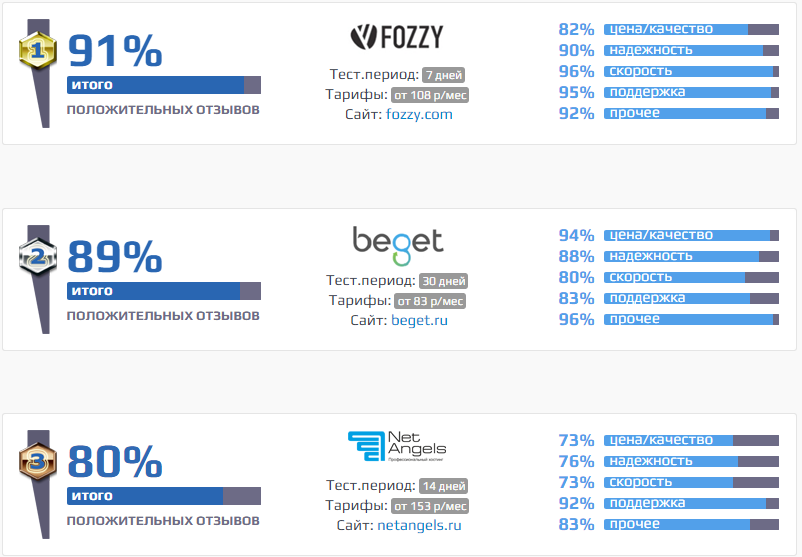Click the large 91% score for Fozzy
The image size is (802, 557).
[x=115, y=51]
